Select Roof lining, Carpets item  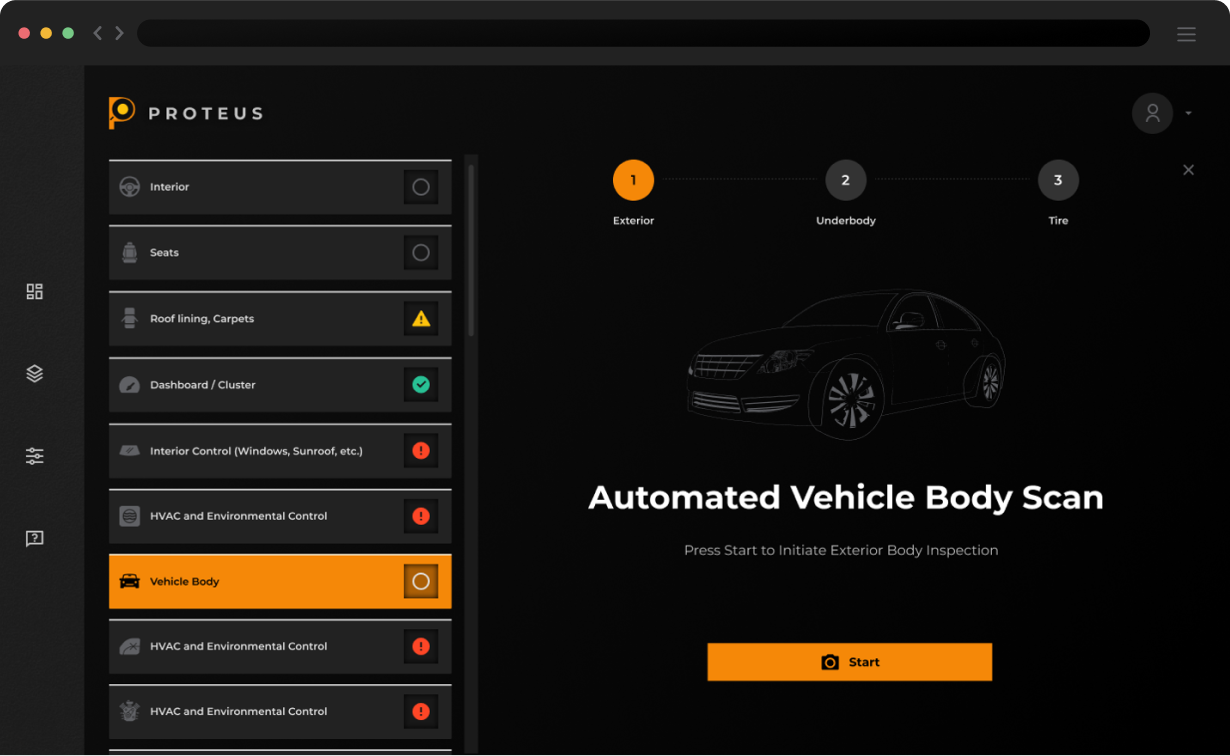pos(280,319)
